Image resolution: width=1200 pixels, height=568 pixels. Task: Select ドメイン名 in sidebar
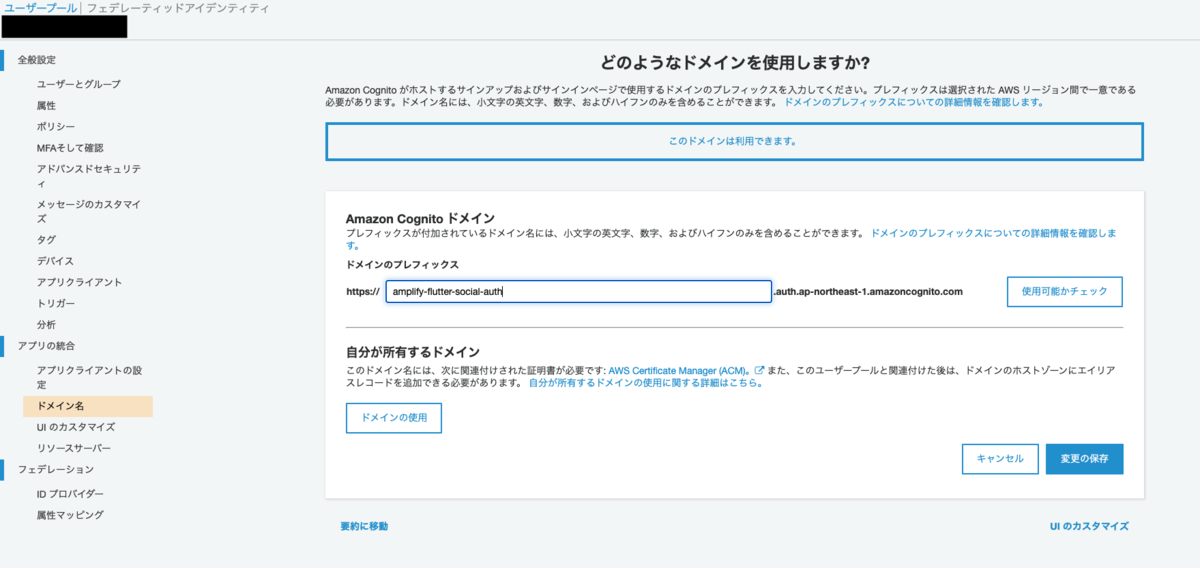tap(88, 406)
